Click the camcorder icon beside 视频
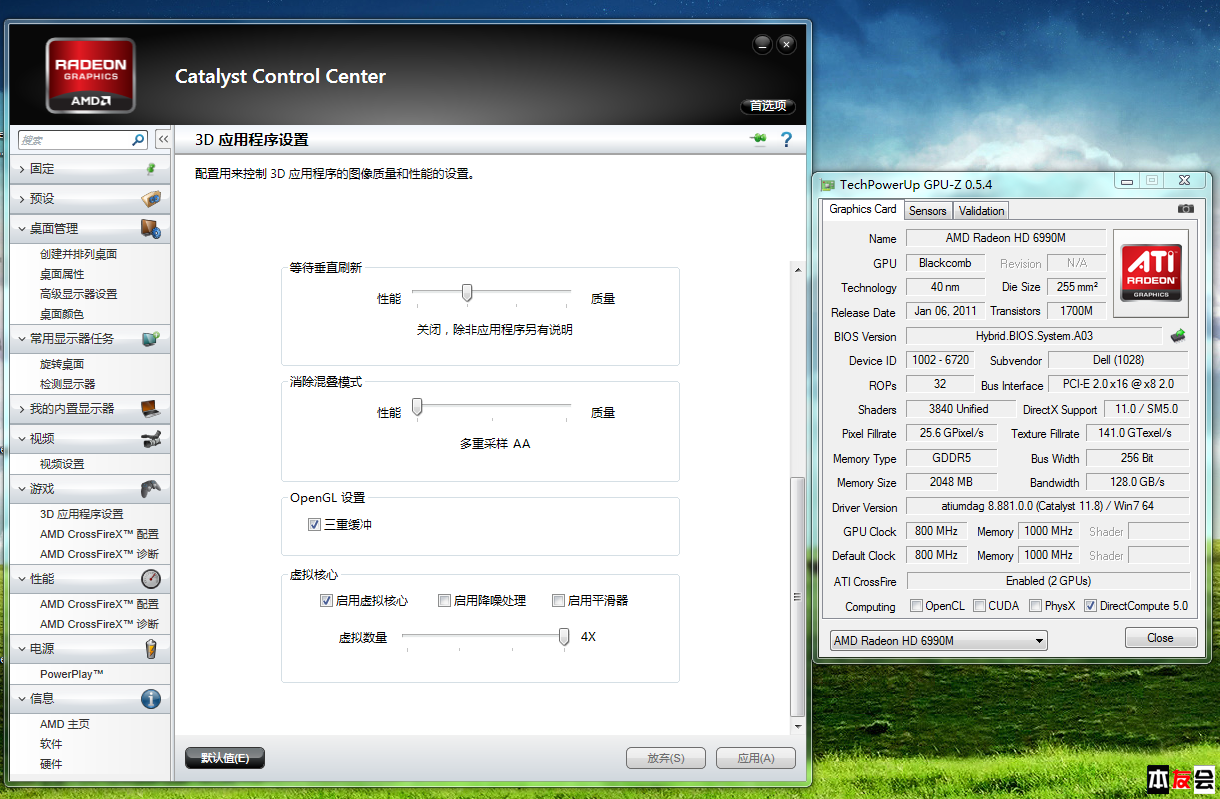 pos(151,439)
